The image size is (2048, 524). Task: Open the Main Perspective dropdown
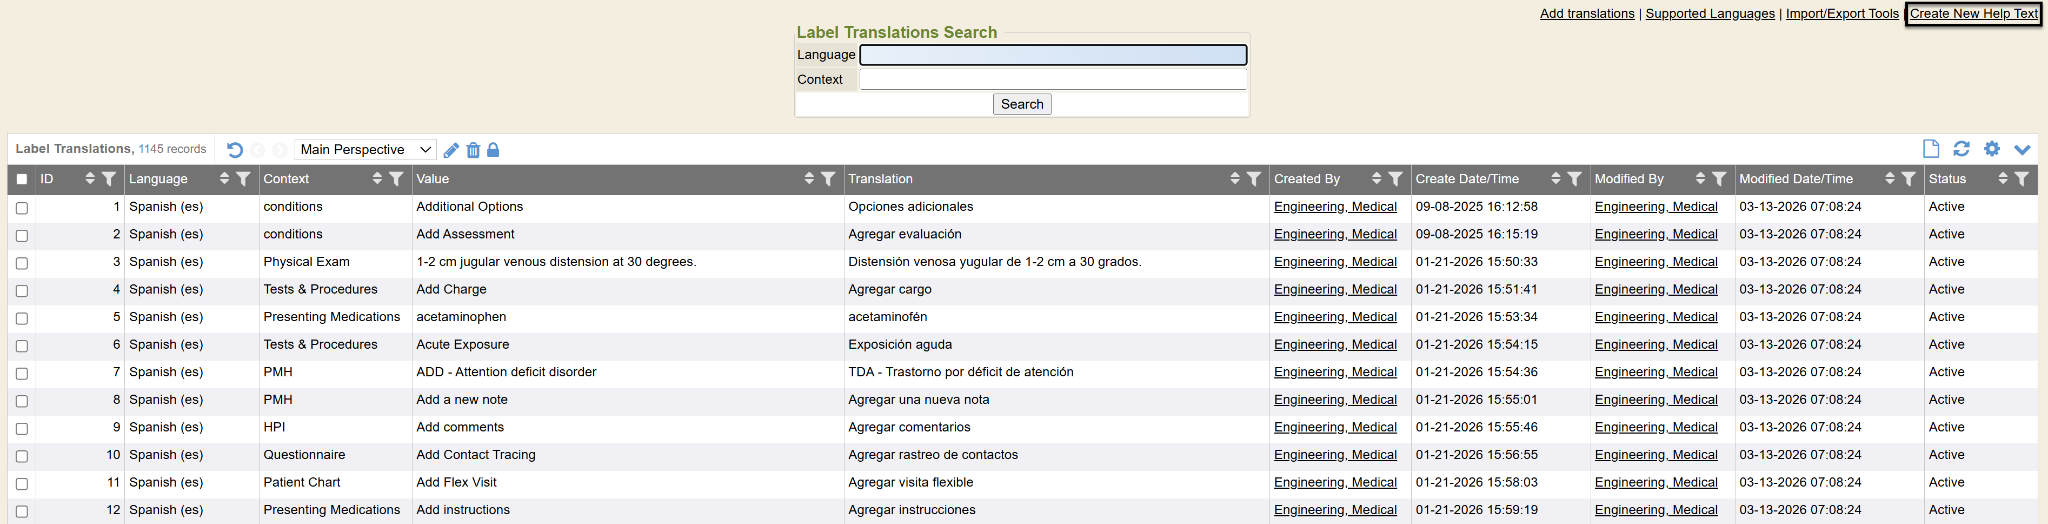point(365,150)
